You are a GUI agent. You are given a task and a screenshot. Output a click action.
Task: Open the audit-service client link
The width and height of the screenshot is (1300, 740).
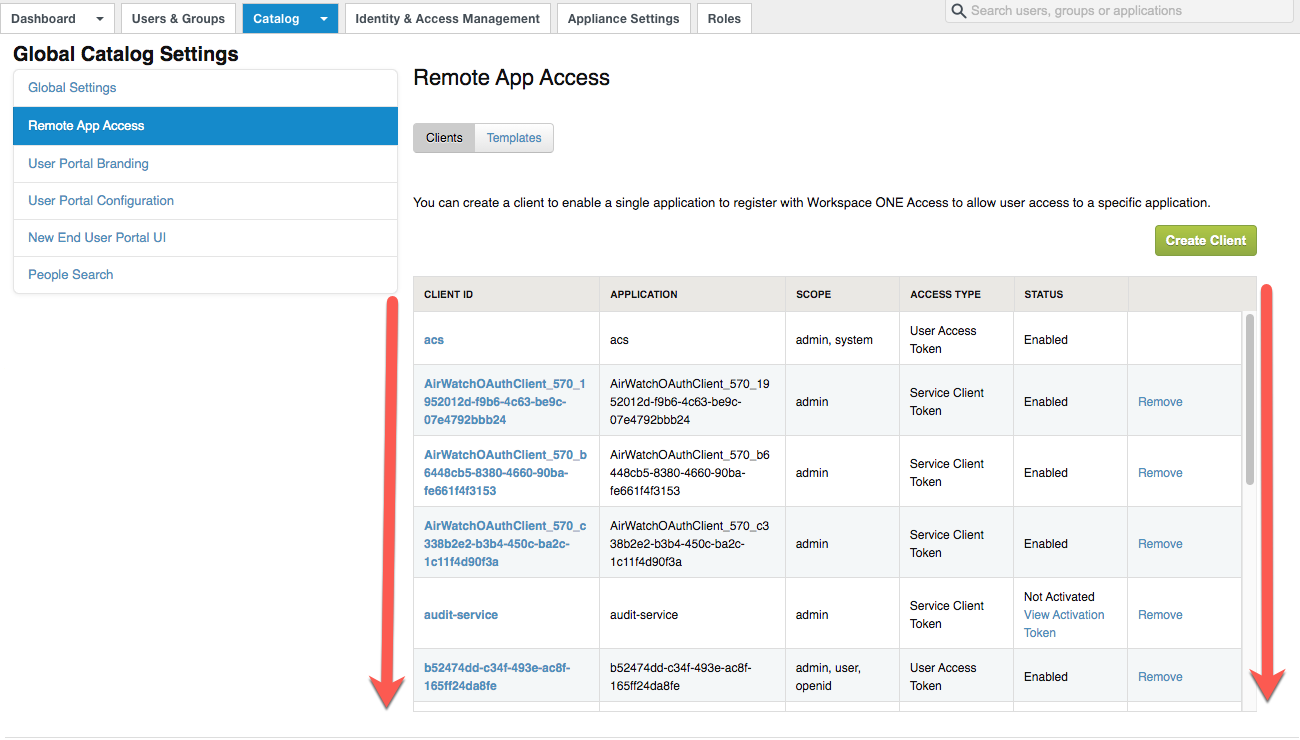[x=461, y=615]
